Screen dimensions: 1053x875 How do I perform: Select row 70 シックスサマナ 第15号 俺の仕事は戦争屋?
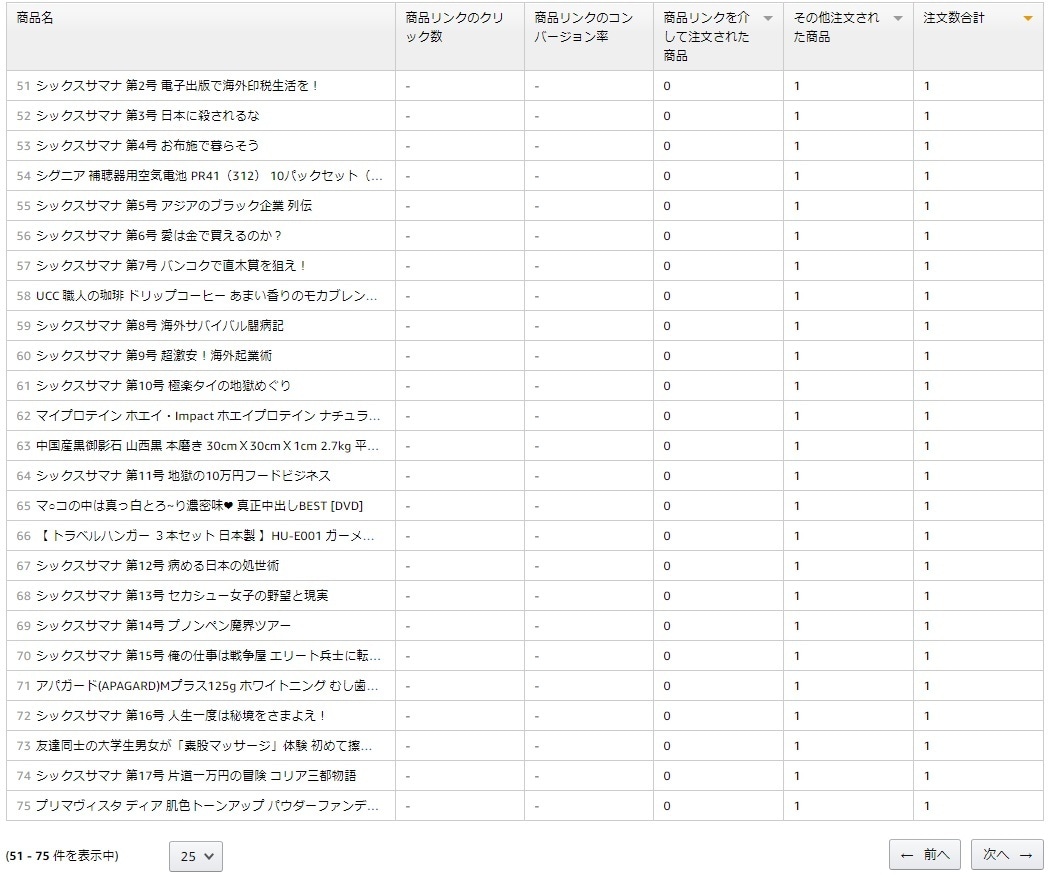point(524,655)
